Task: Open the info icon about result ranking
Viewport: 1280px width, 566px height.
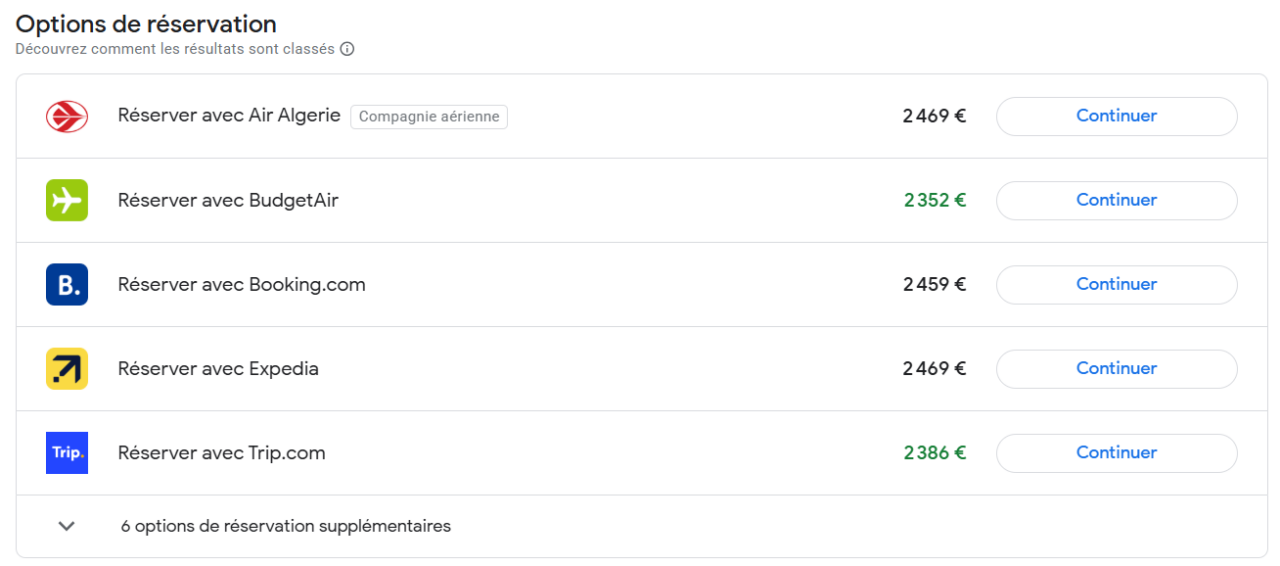Action: point(347,49)
